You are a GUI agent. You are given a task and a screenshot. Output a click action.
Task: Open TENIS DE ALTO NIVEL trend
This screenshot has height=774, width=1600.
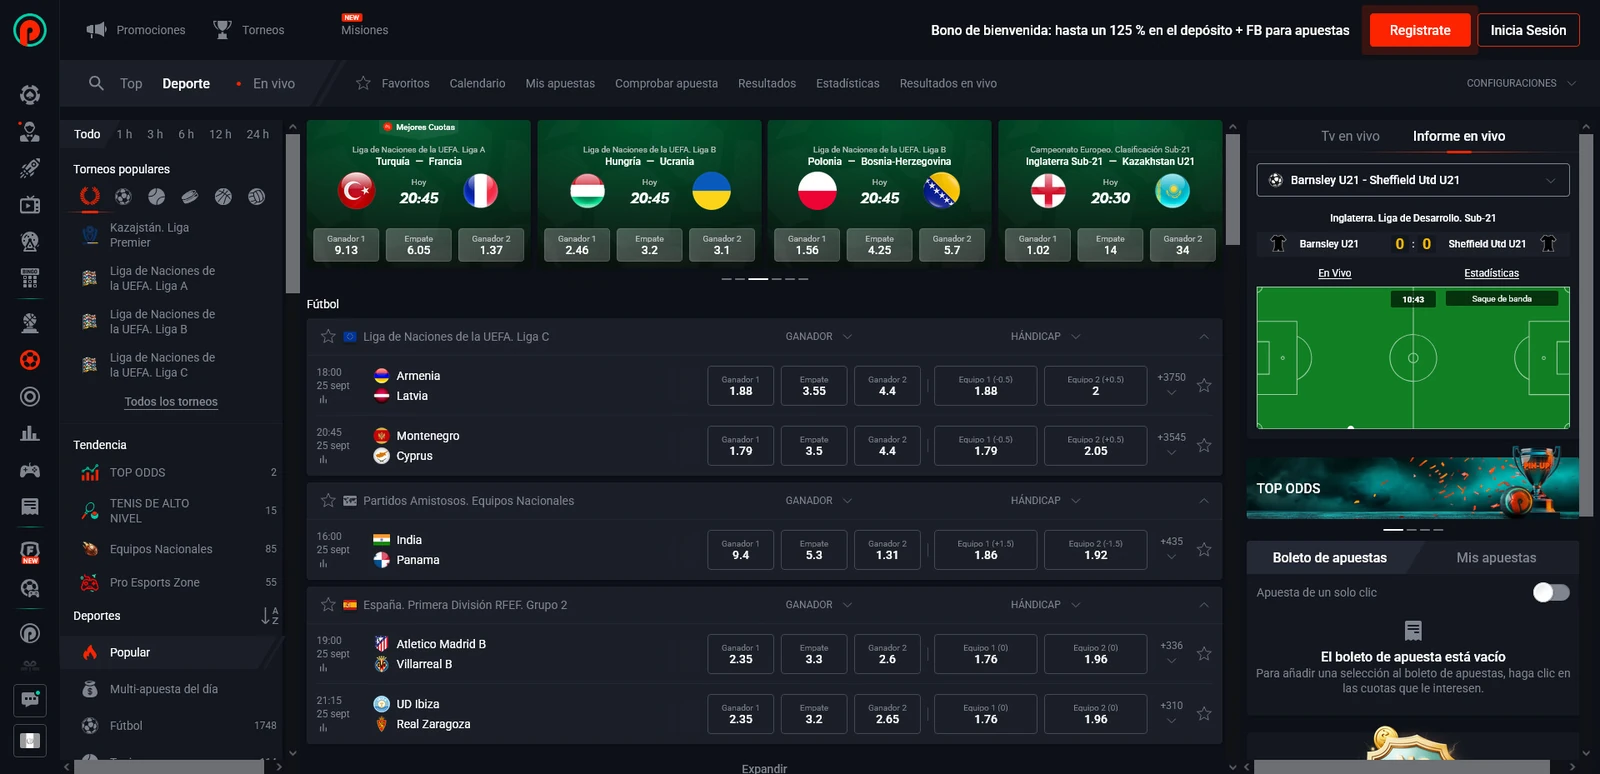click(x=178, y=511)
